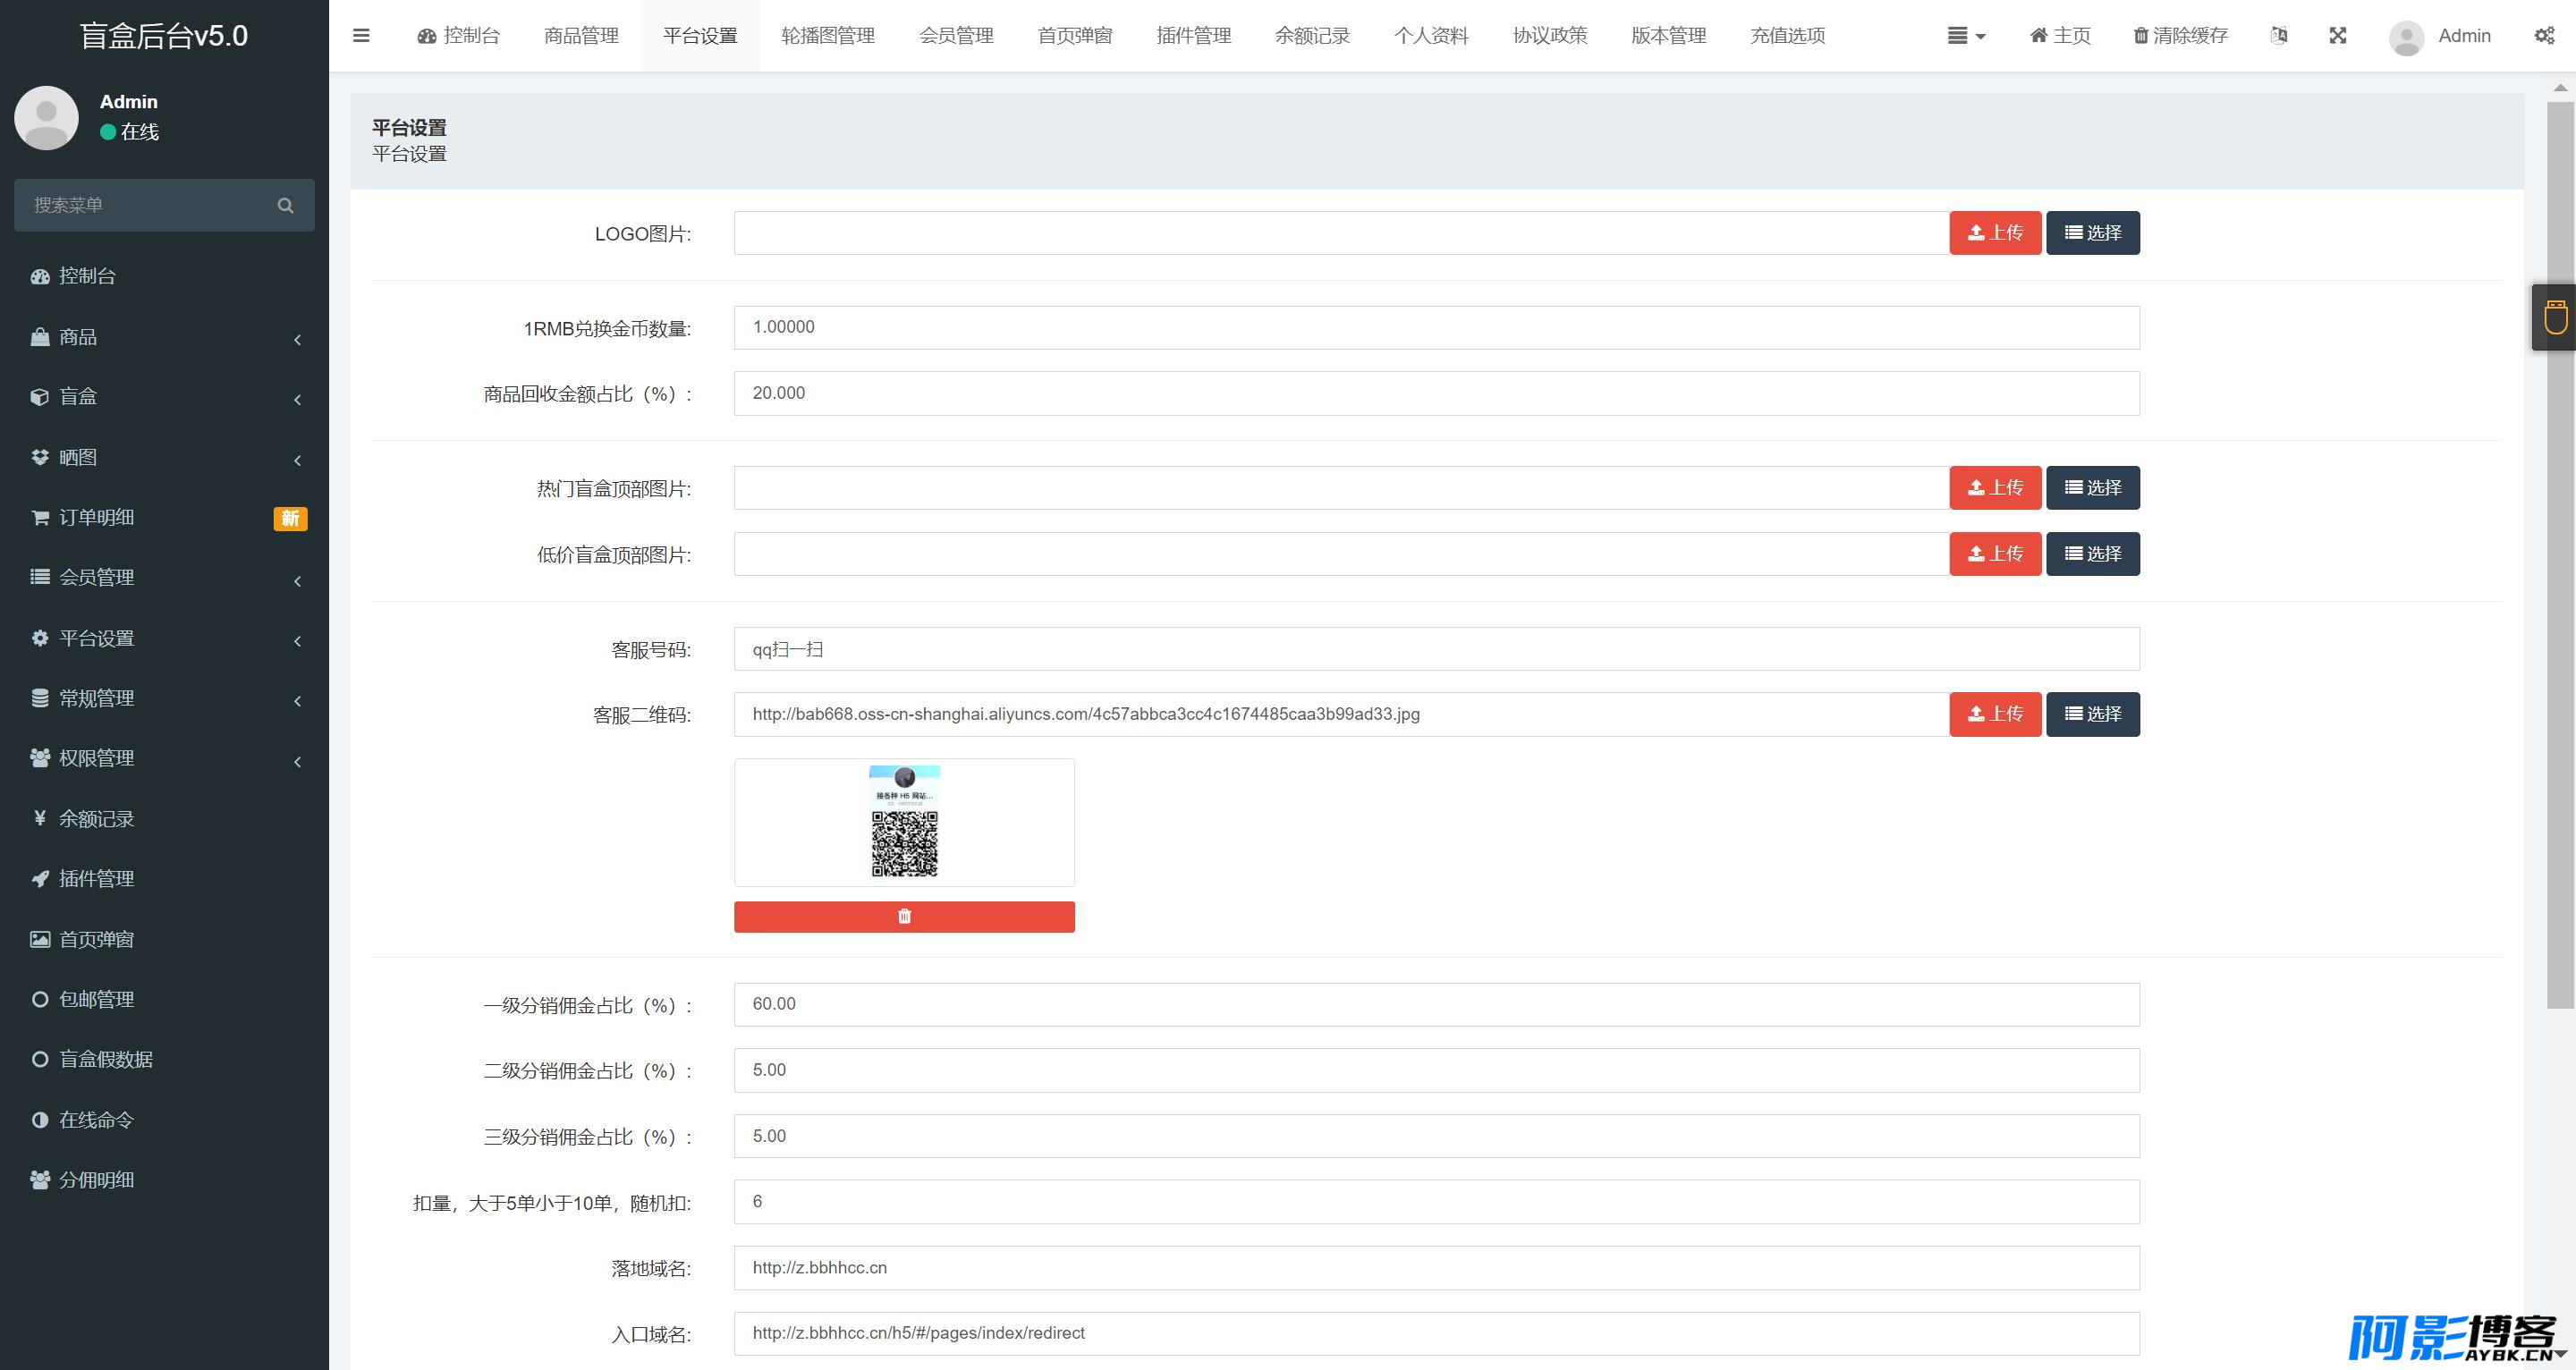
Task: Click the 清除缓存 trash button
Action: (x=2180, y=36)
